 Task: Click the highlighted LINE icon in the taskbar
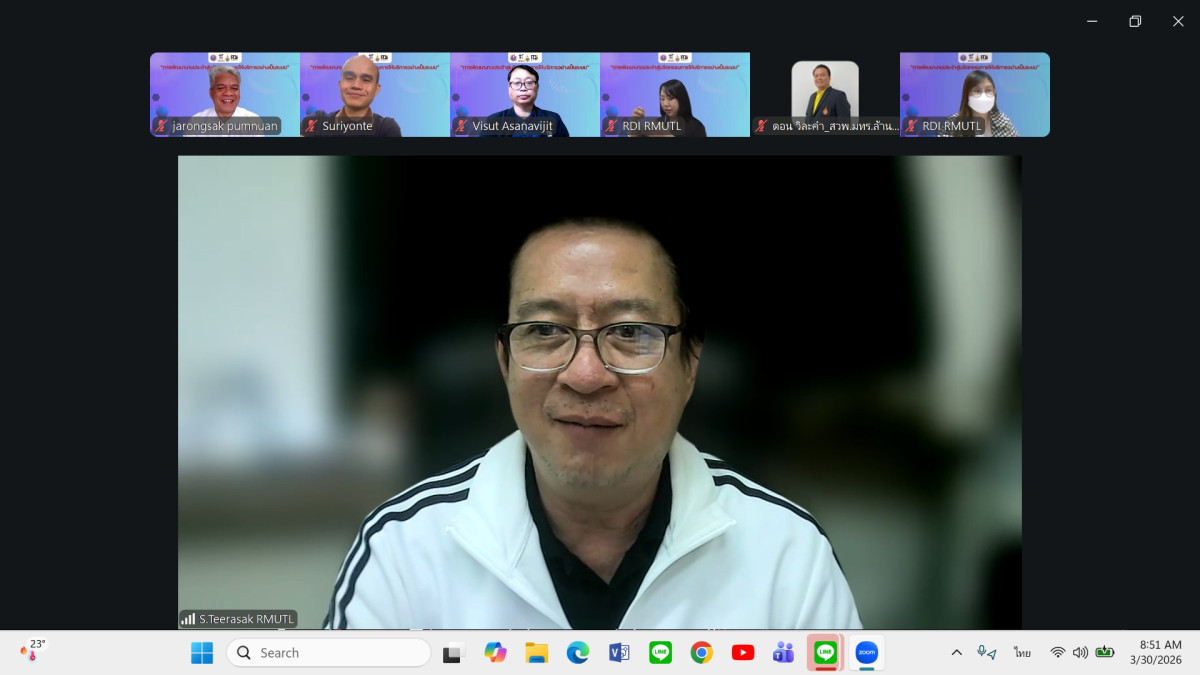(x=825, y=653)
